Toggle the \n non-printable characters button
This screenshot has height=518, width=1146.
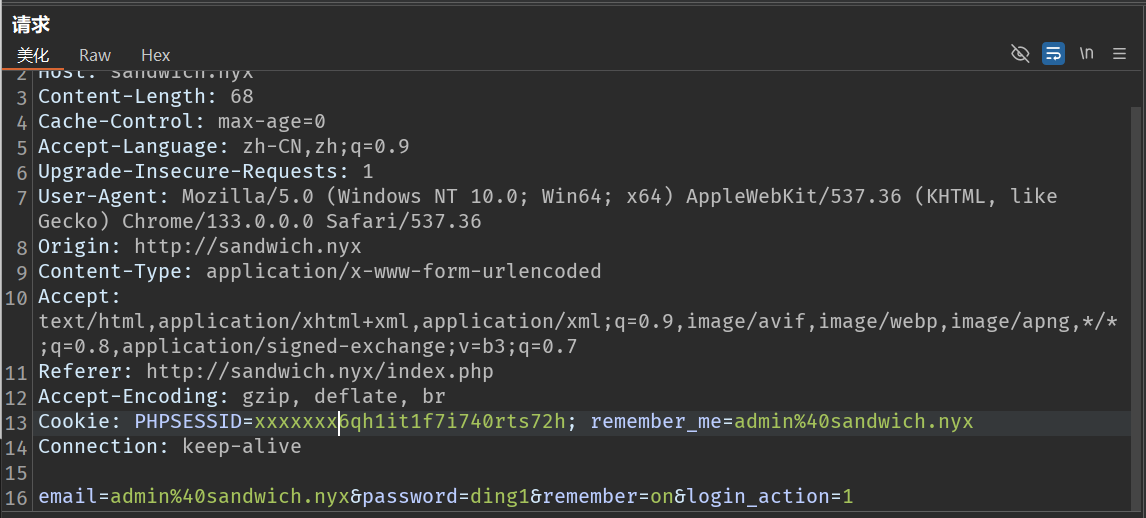click(x=1086, y=54)
